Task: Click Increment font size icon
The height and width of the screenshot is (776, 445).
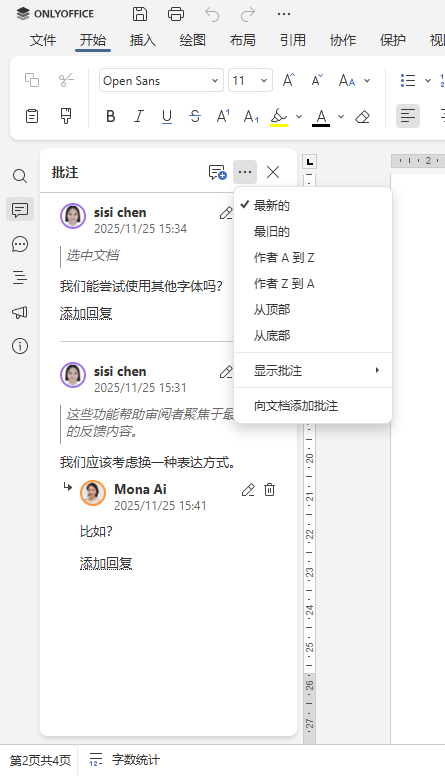Action: [289, 80]
